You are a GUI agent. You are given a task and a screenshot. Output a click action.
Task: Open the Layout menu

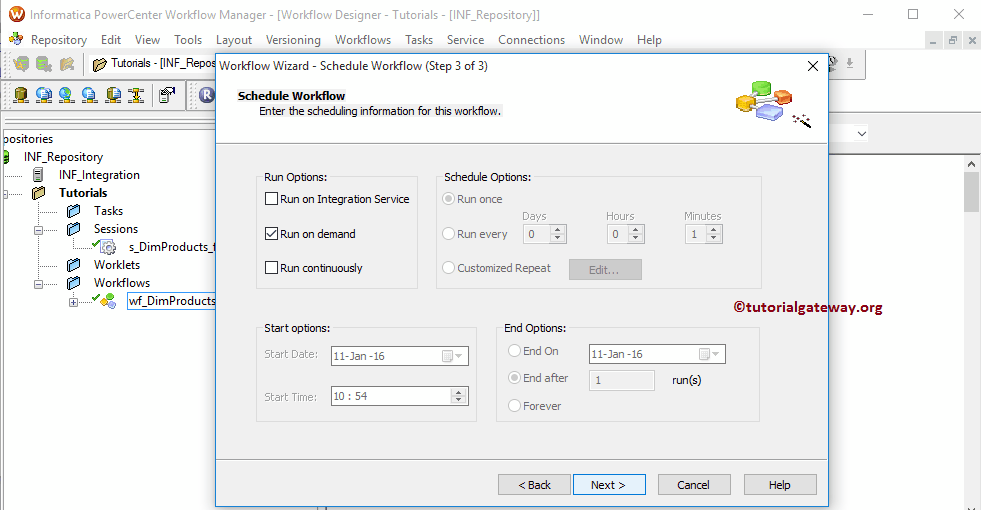(x=233, y=39)
